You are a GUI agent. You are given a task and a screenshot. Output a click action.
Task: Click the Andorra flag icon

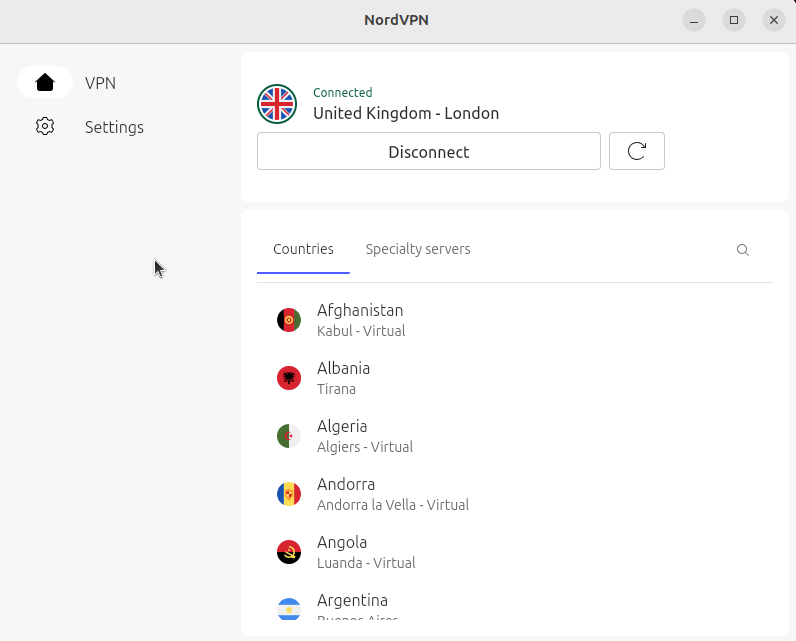289,494
